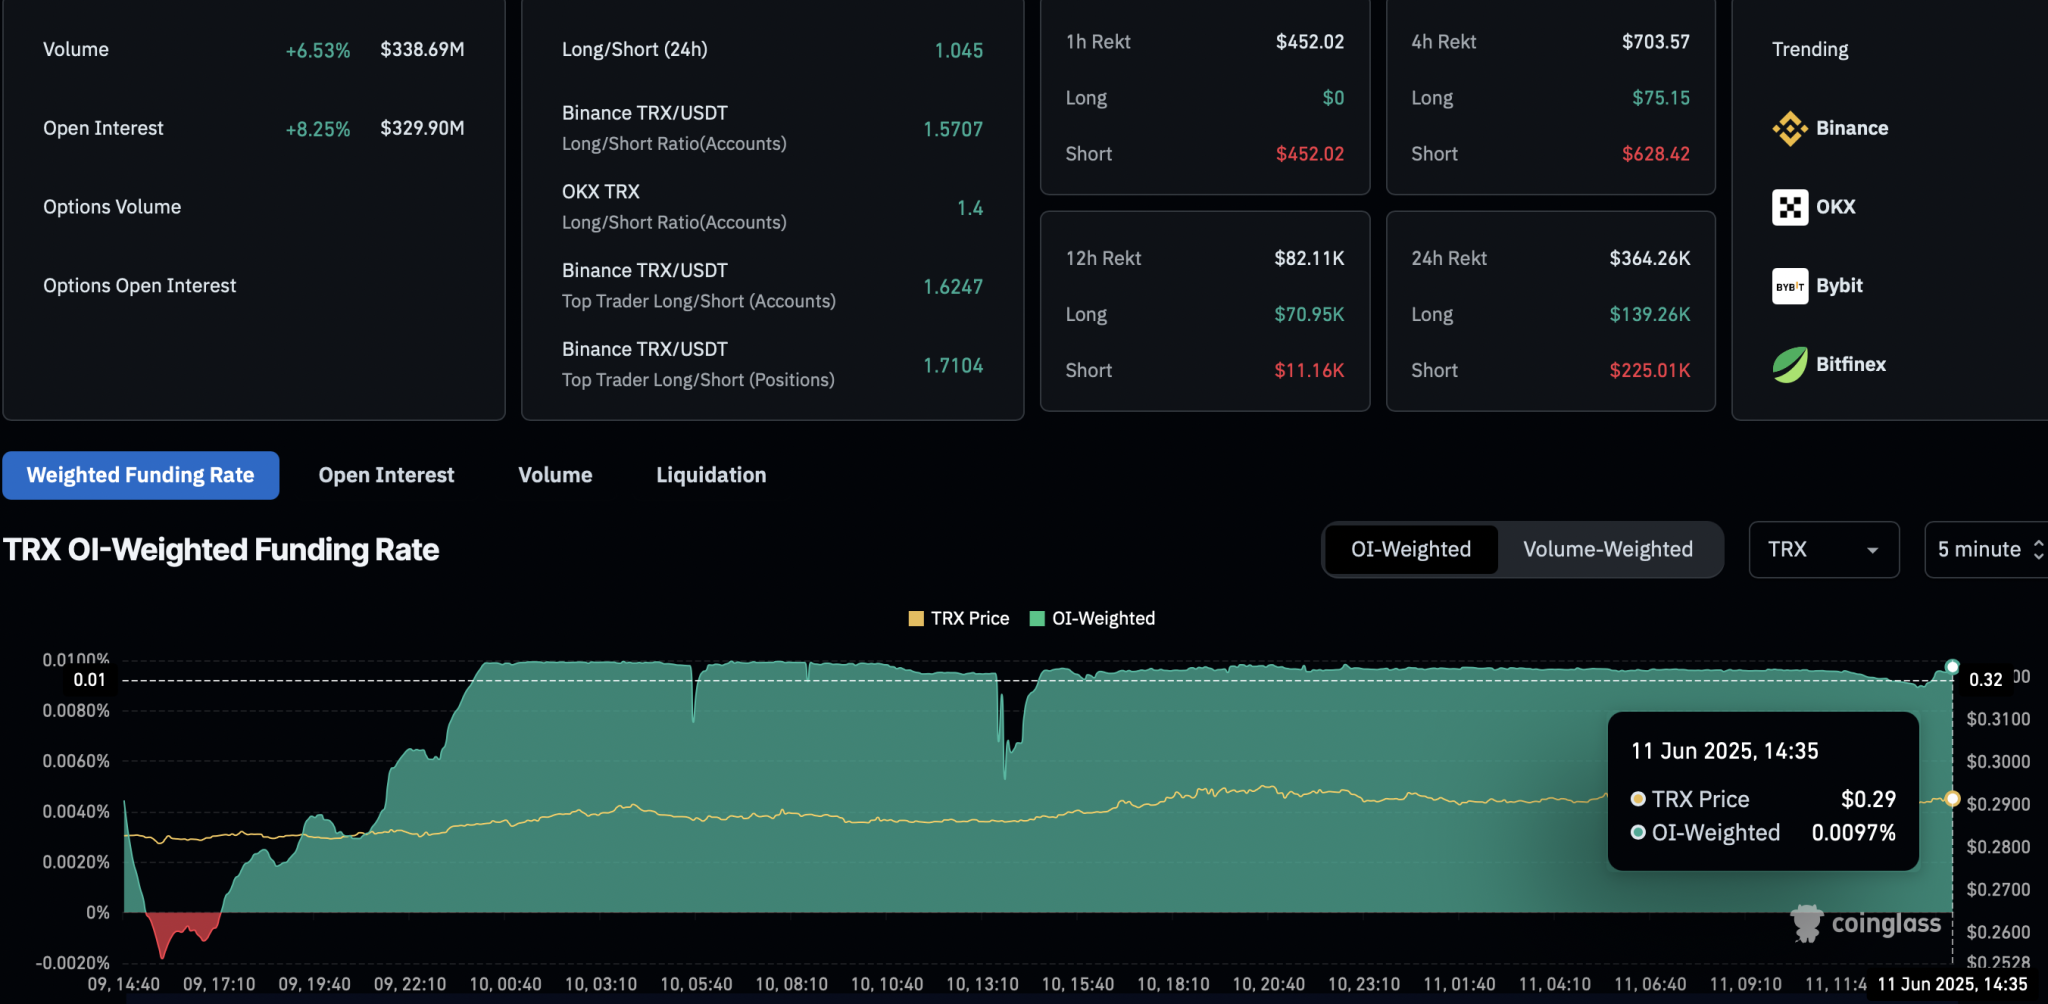The width and height of the screenshot is (2048, 1004).
Task: Click the Bitfinex leaf logo icon
Action: point(1790,365)
